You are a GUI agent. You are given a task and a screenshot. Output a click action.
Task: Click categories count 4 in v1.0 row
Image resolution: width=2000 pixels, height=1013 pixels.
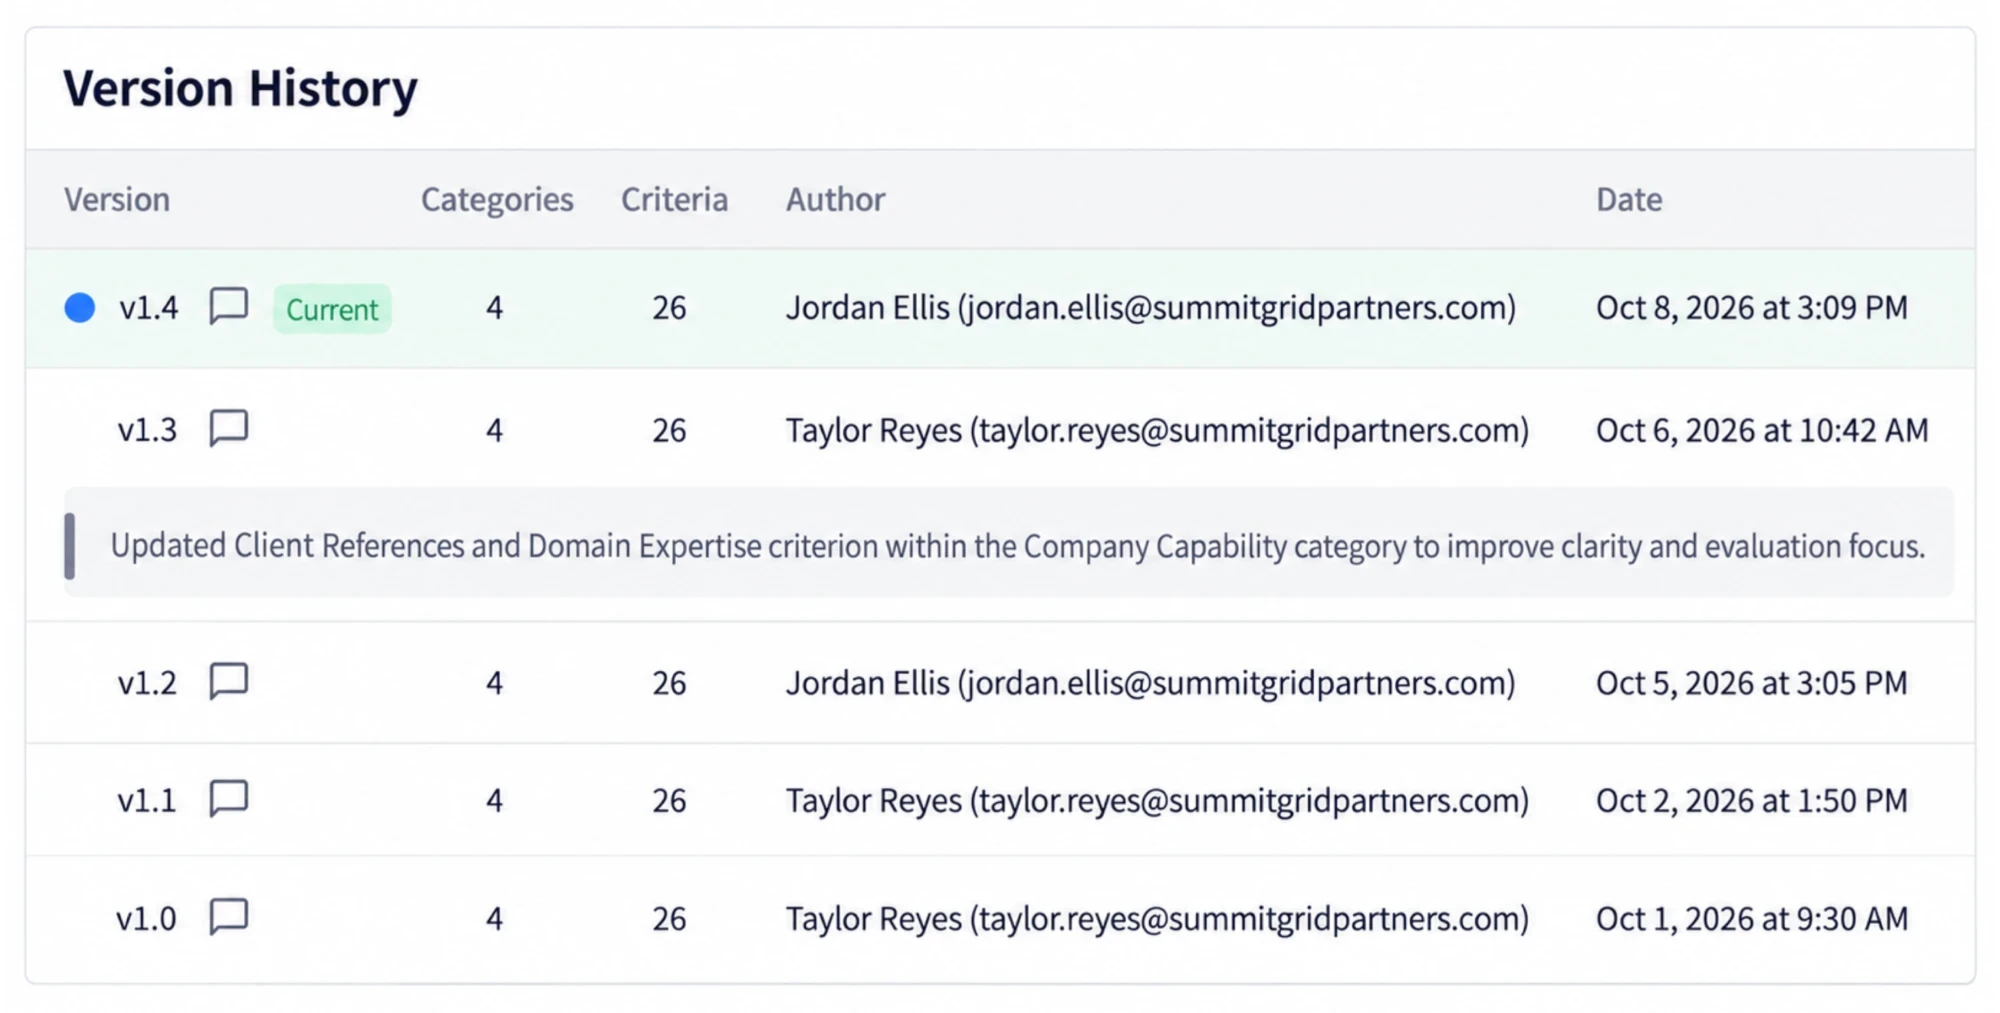click(x=494, y=918)
